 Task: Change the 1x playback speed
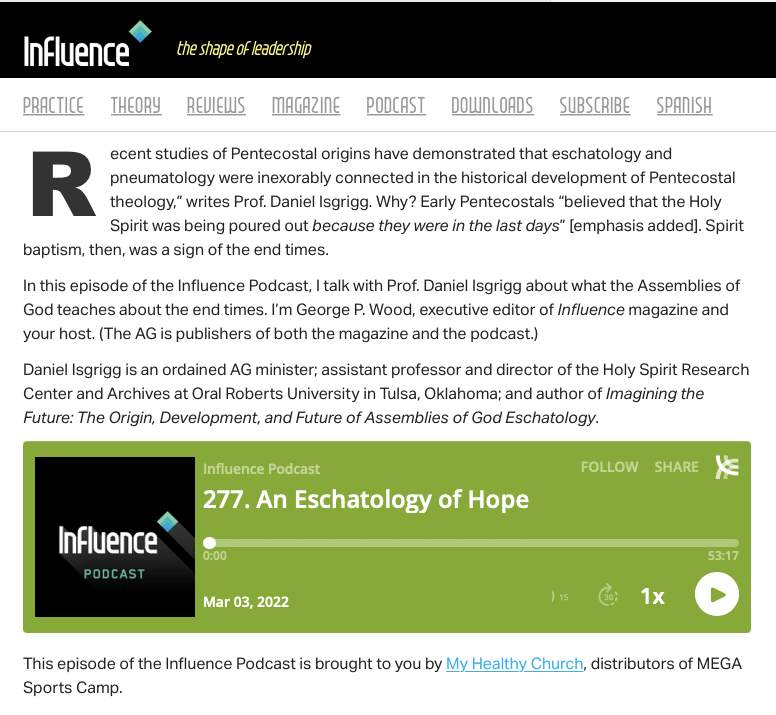[x=652, y=596]
